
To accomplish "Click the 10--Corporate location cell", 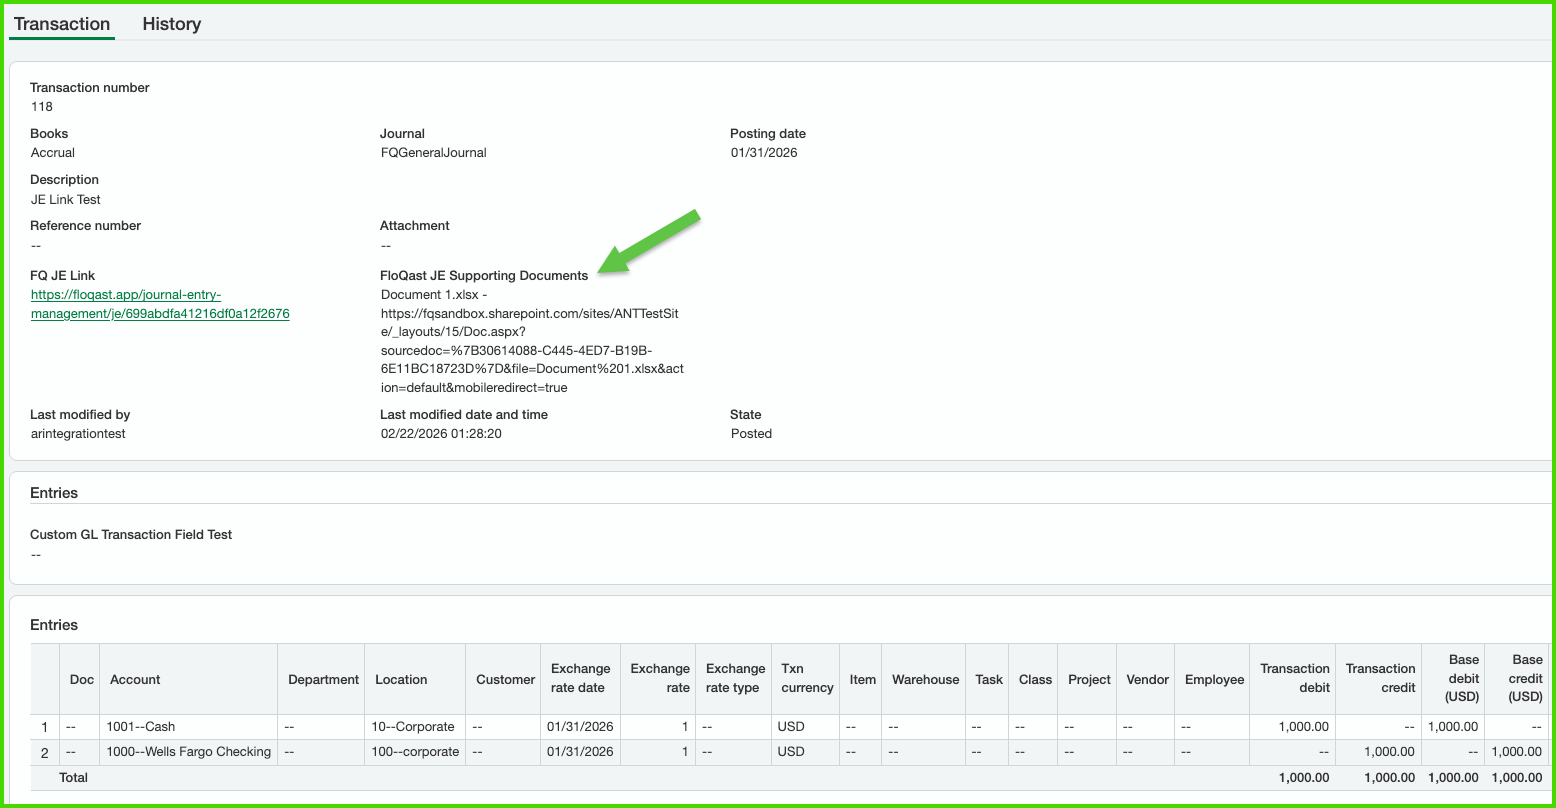I will (412, 727).
